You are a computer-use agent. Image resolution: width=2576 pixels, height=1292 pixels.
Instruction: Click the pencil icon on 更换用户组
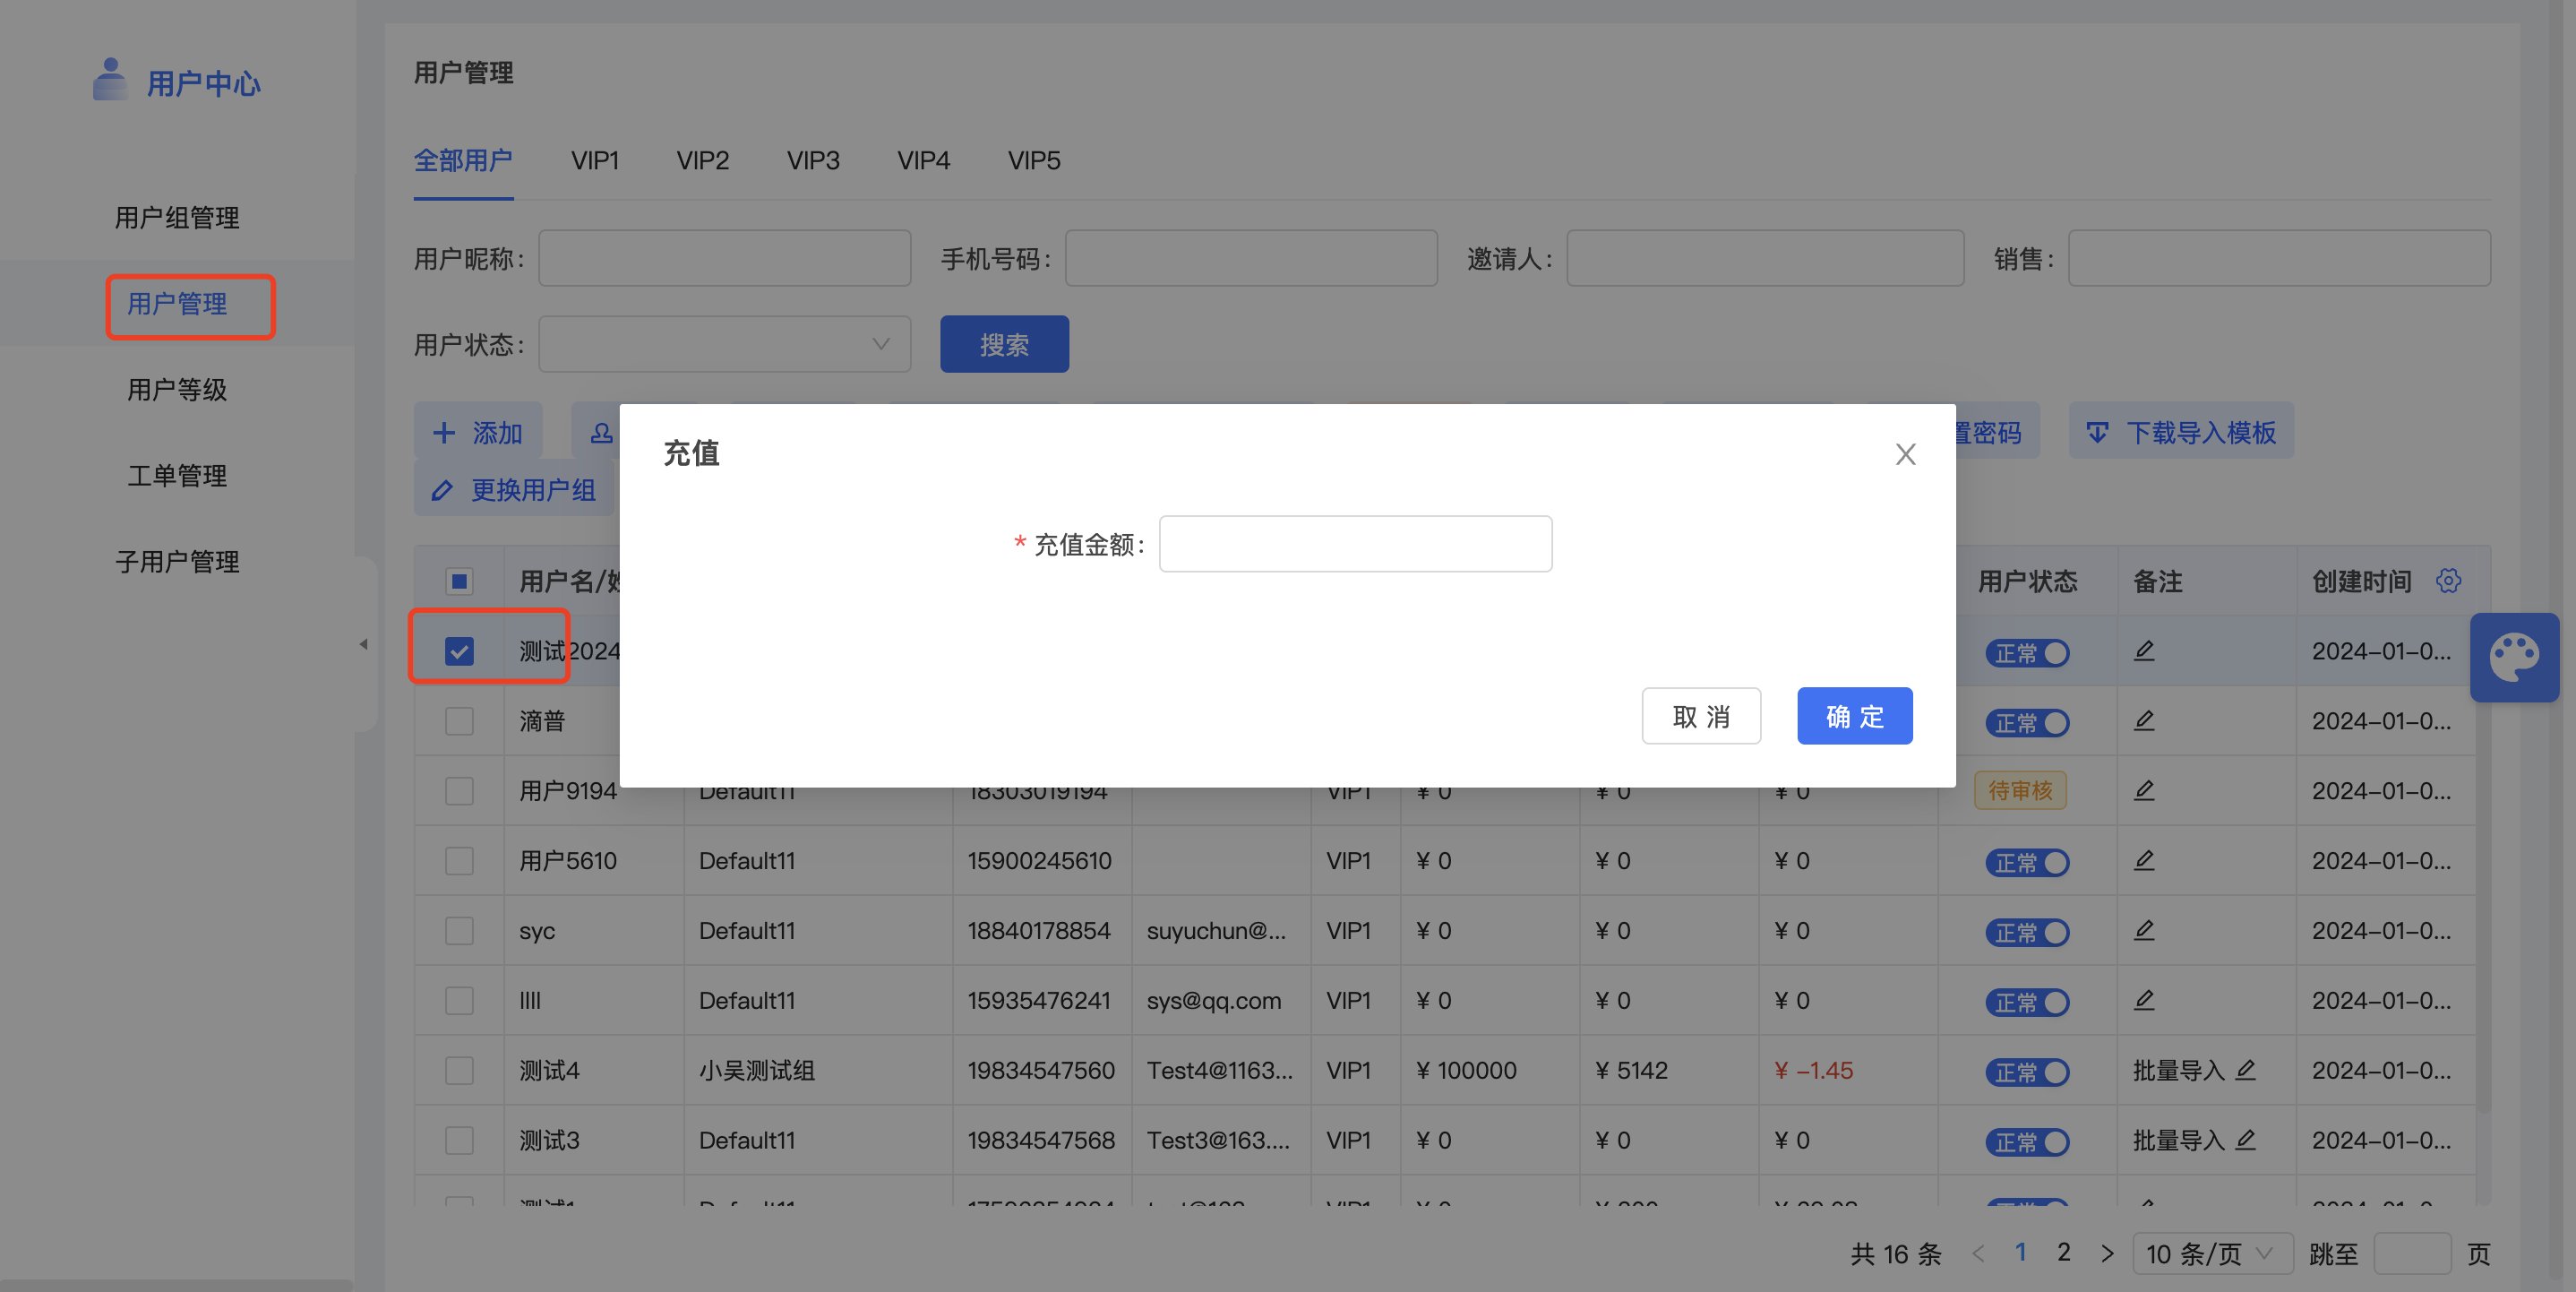tap(442, 490)
